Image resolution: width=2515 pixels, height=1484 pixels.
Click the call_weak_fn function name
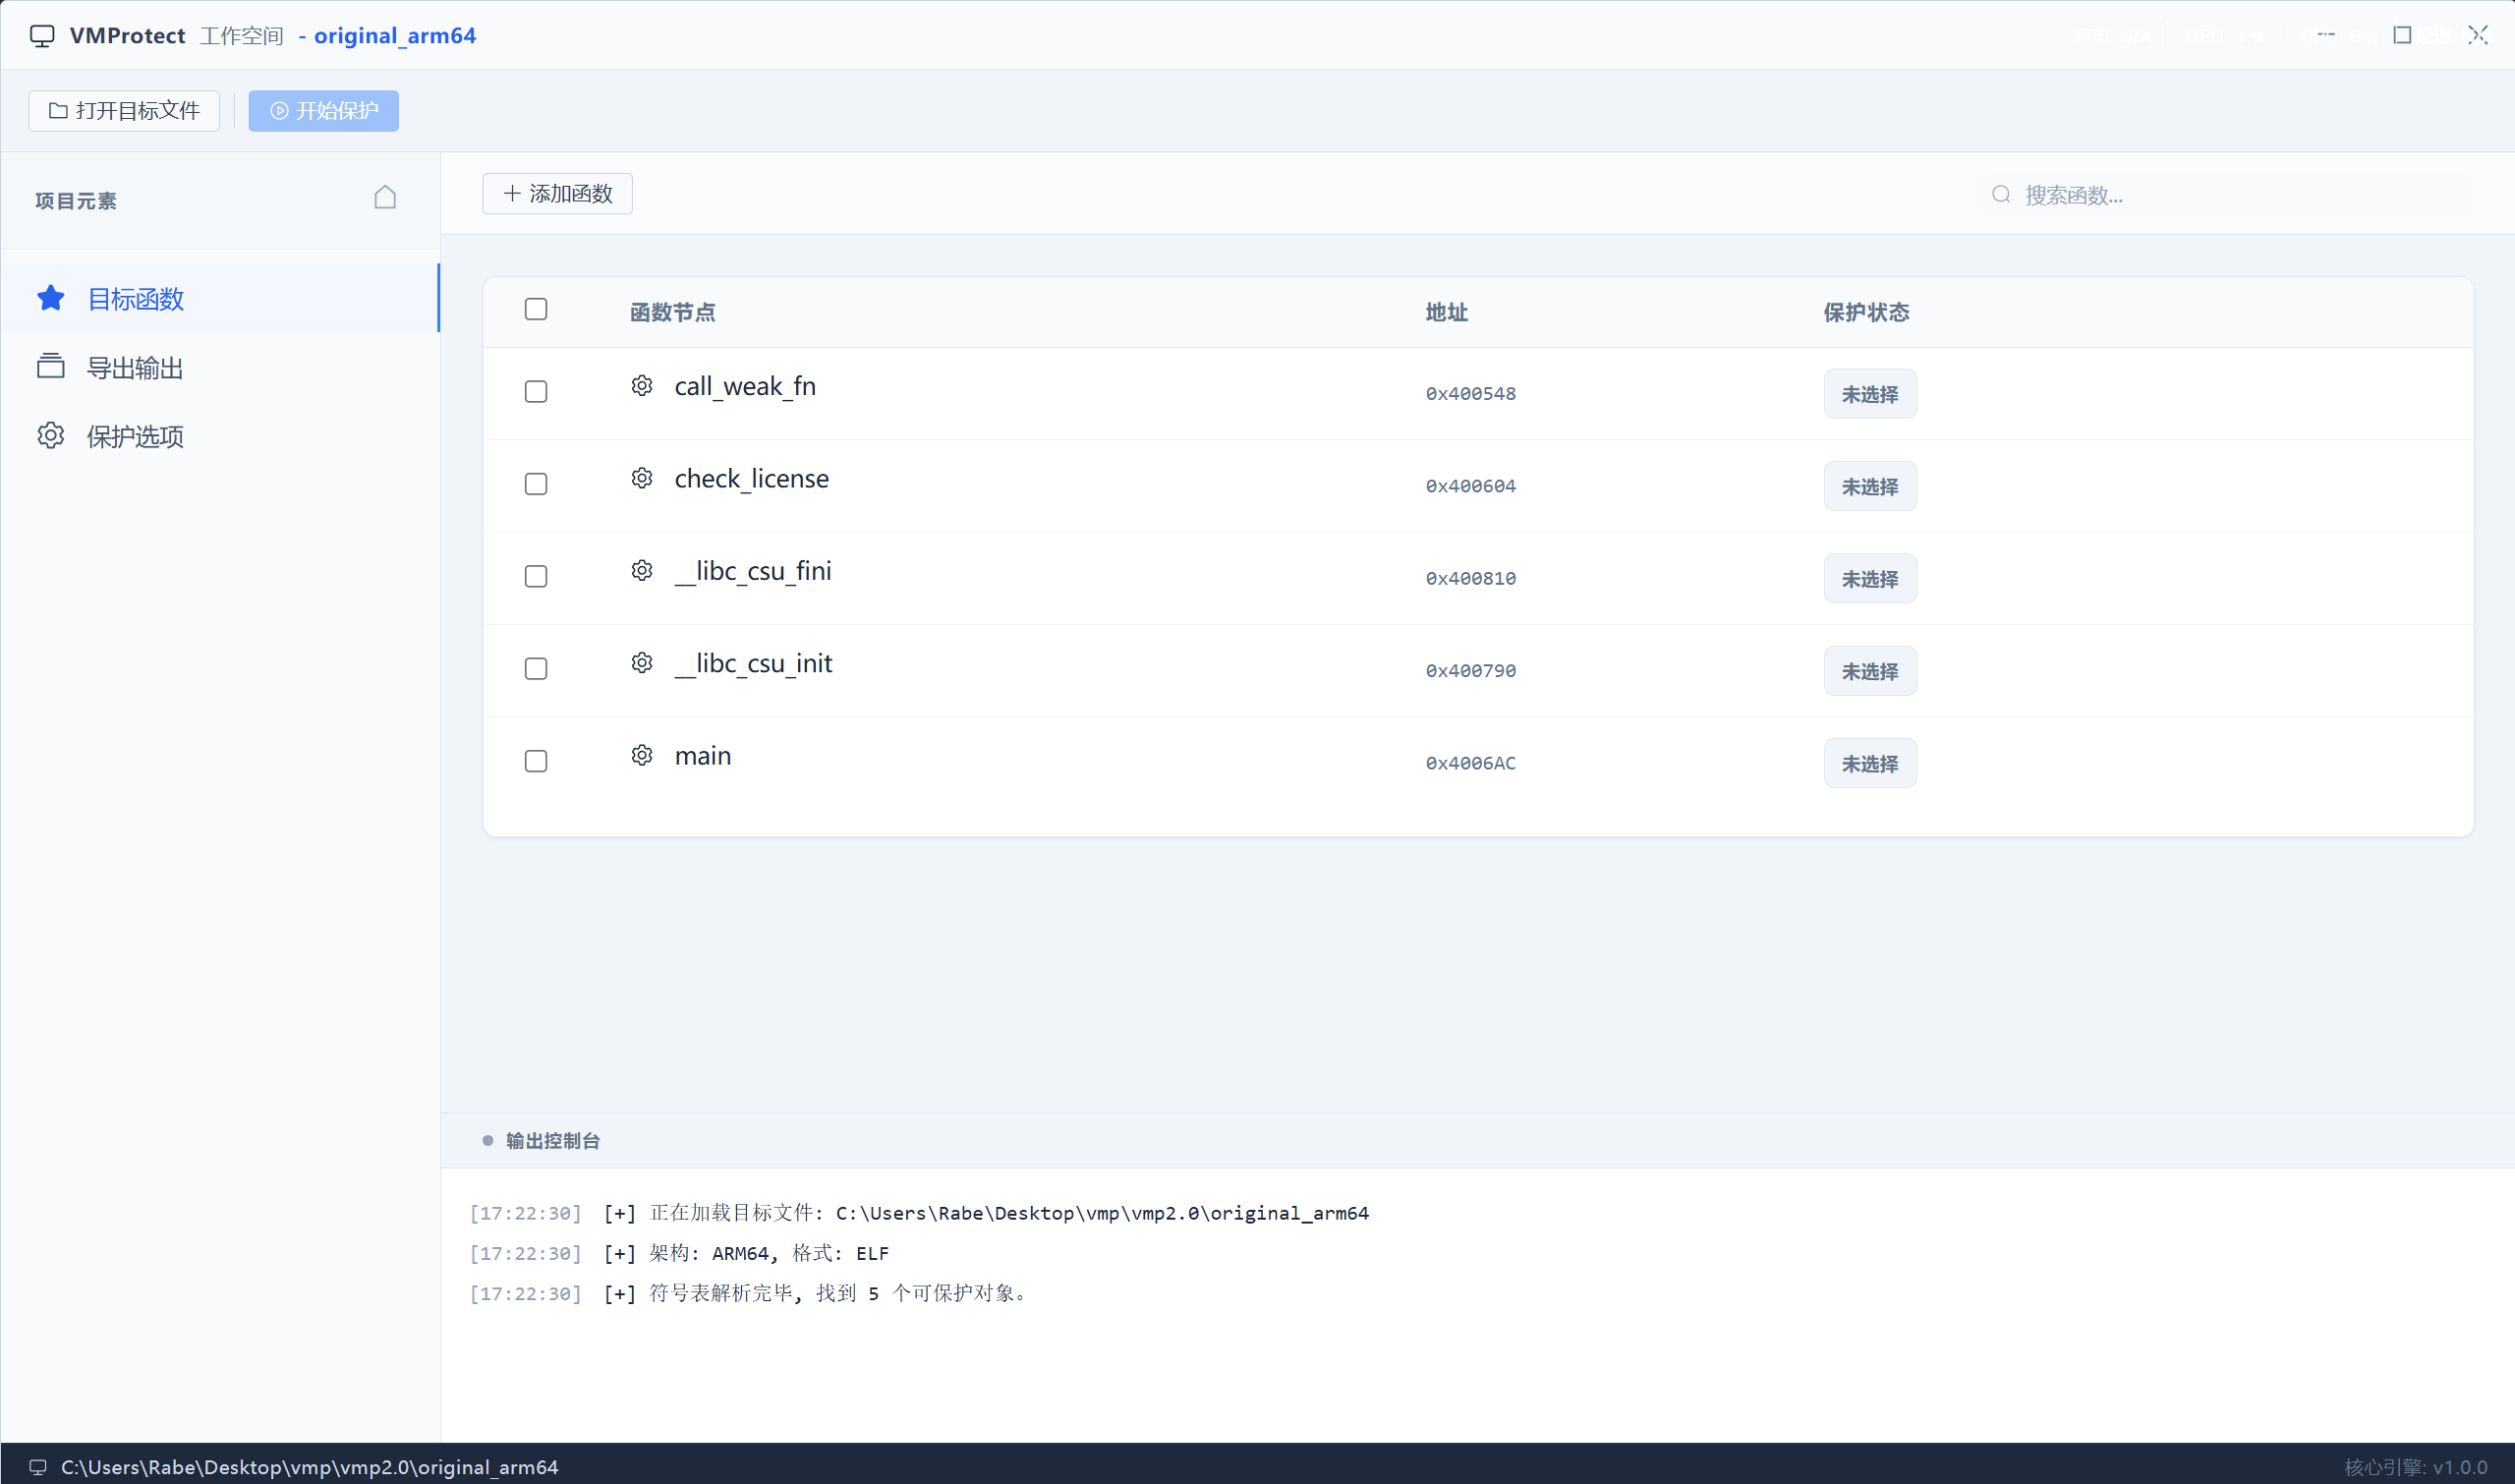745,386
